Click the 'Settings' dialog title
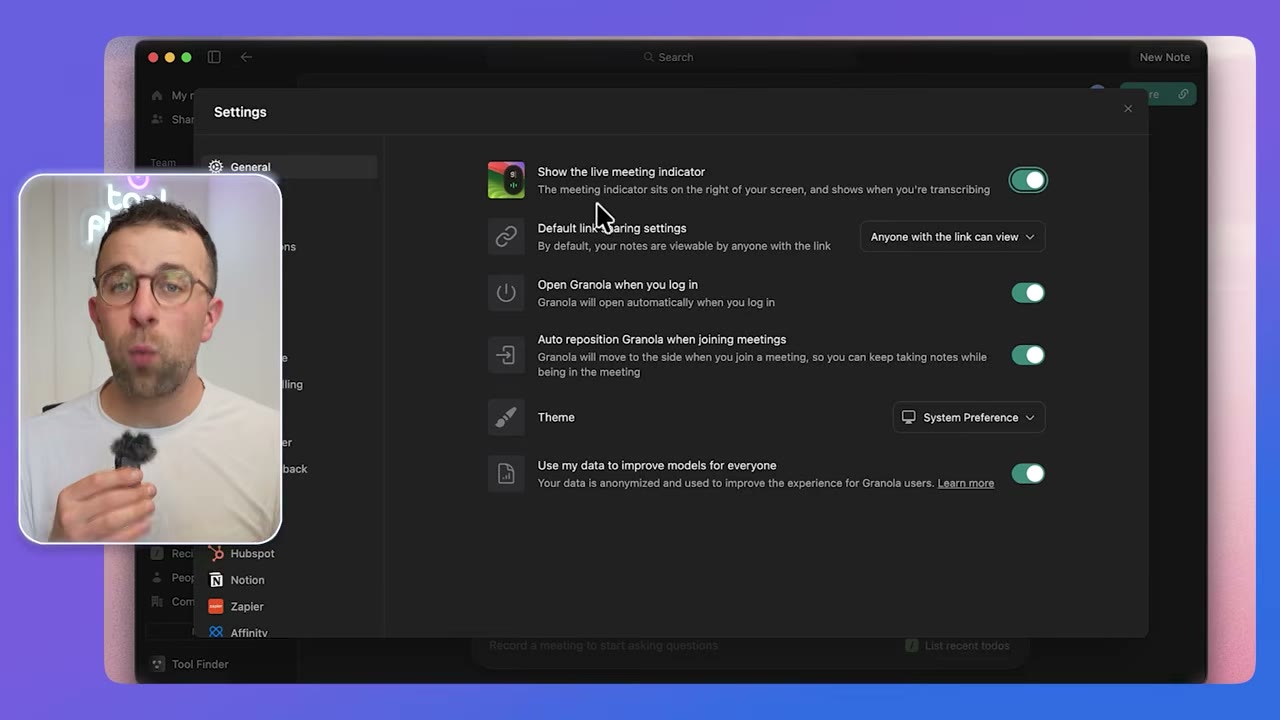This screenshot has width=1280, height=720. (240, 112)
